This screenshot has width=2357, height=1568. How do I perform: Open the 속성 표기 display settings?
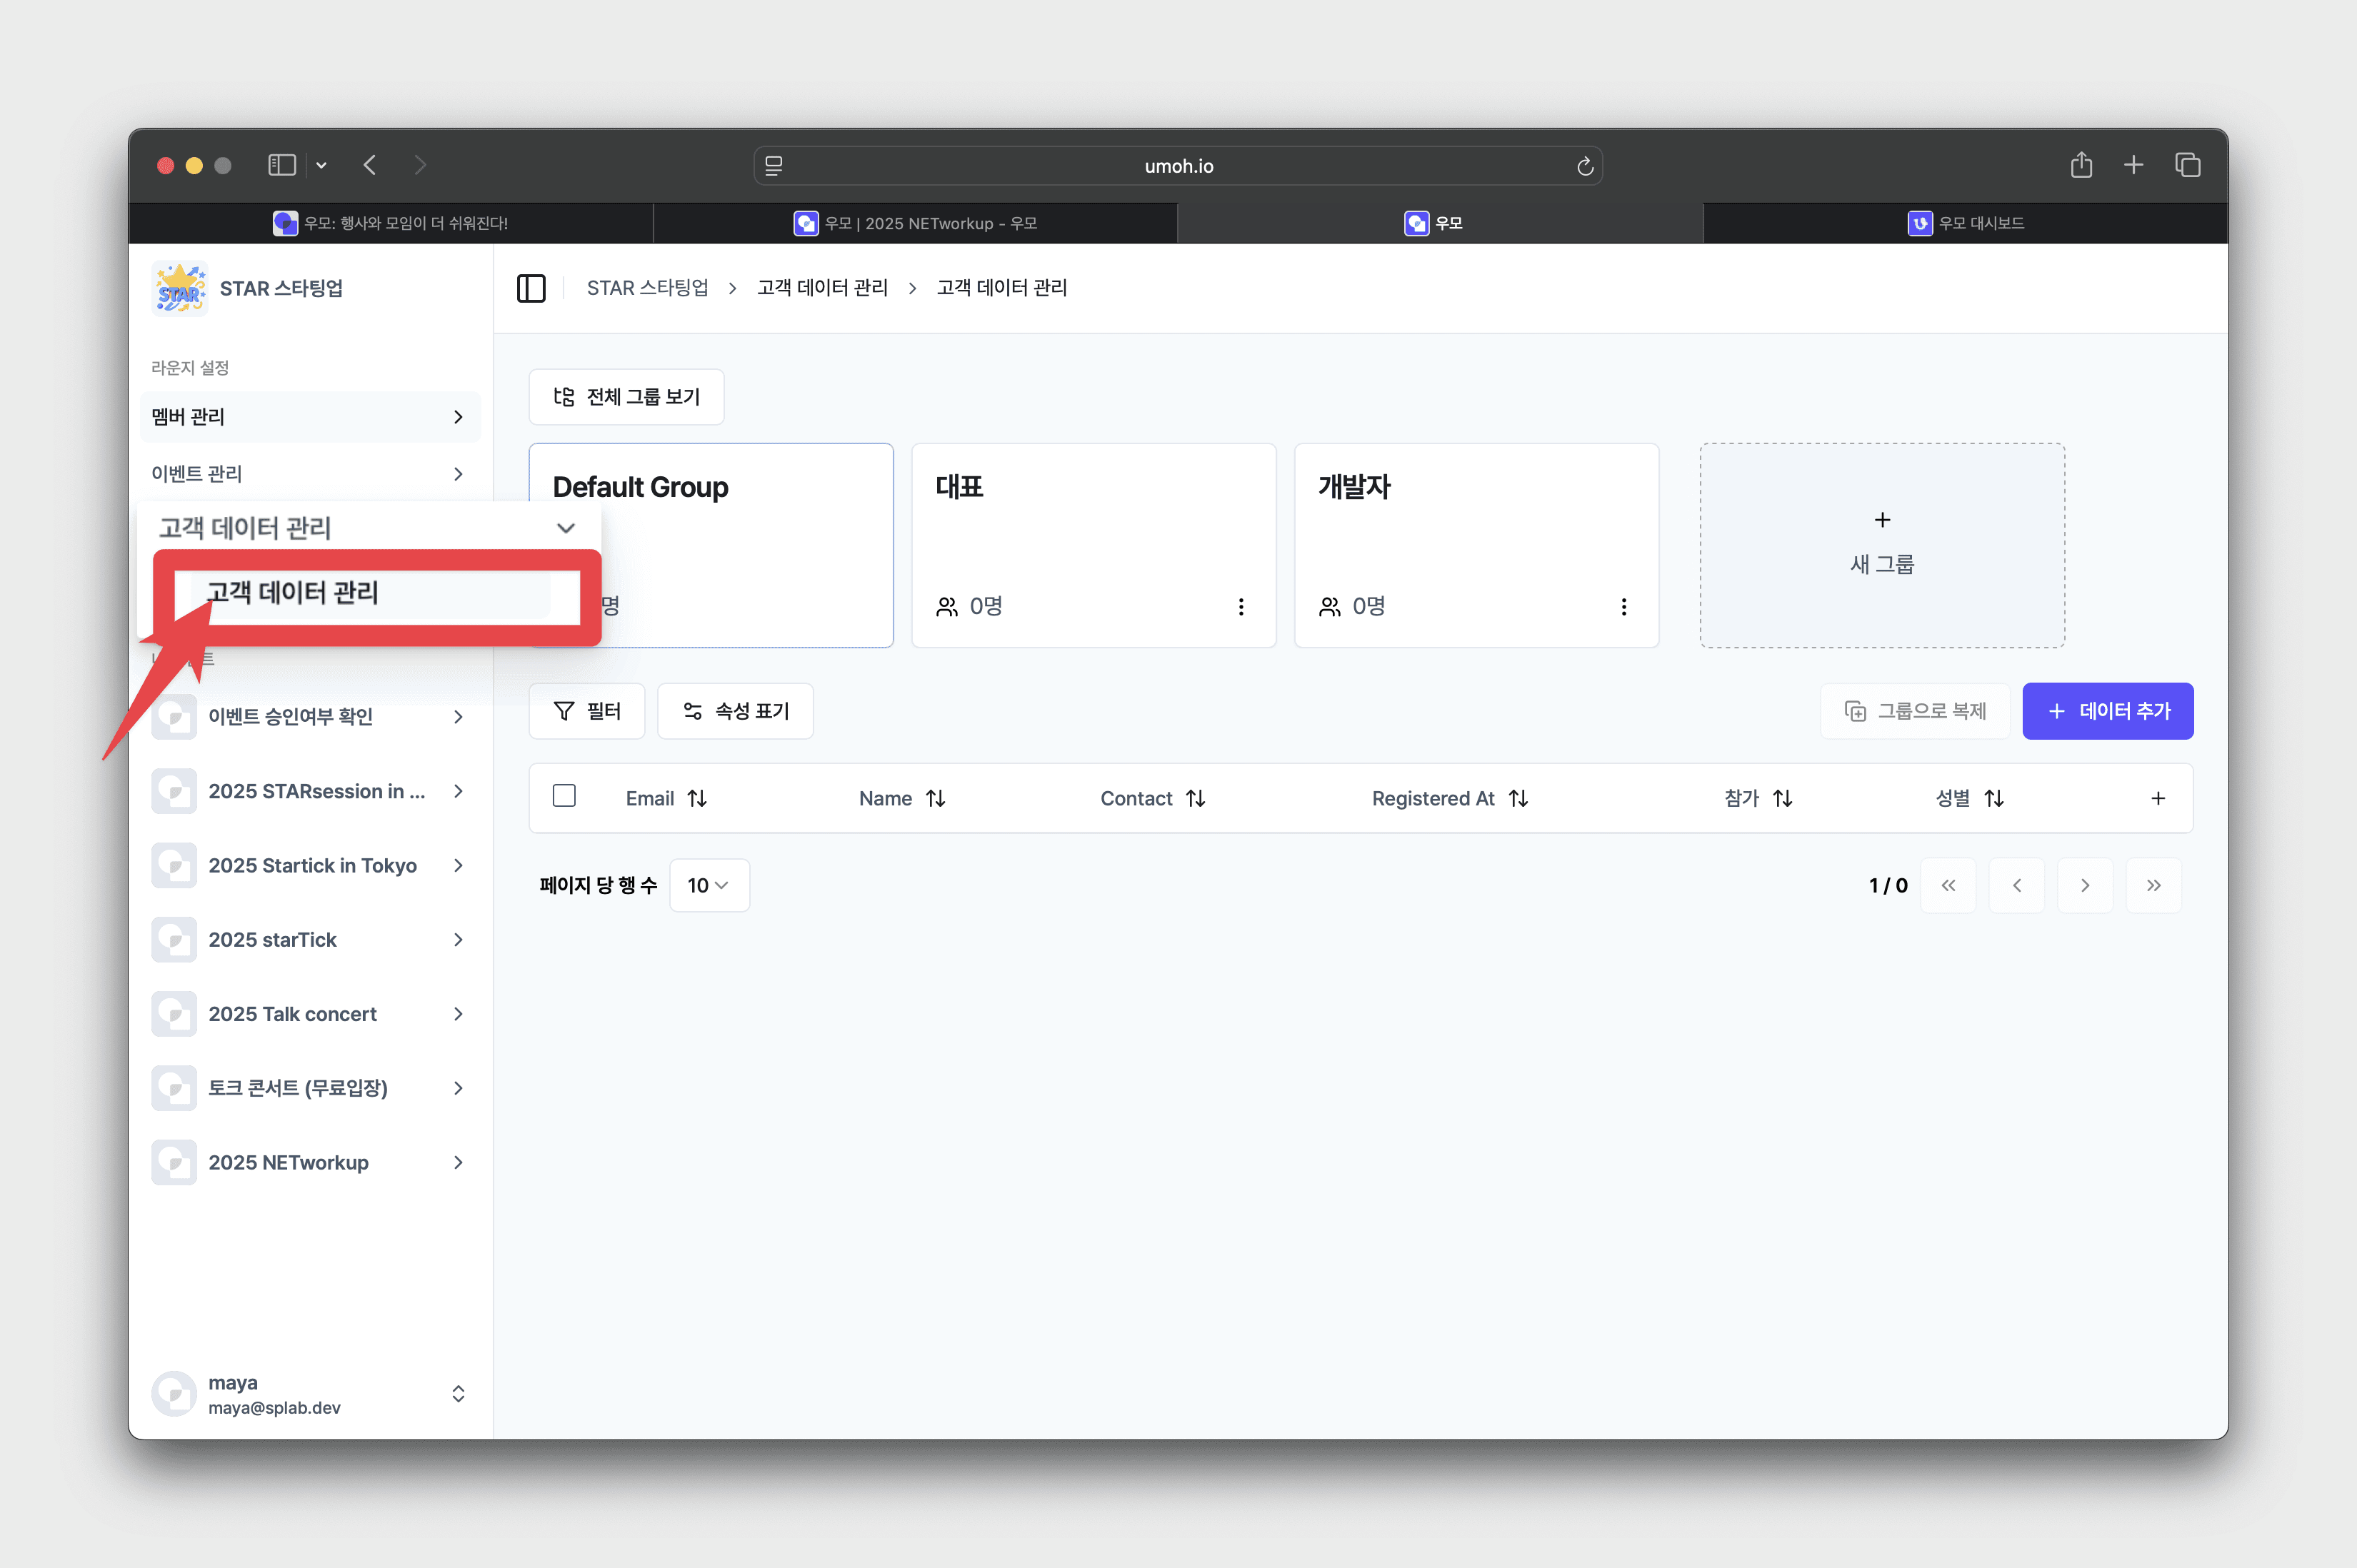[735, 711]
